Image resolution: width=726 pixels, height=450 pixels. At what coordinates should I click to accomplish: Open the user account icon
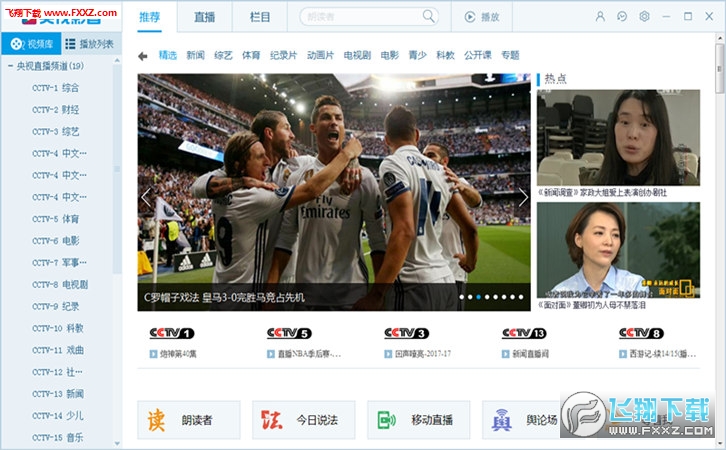tap(600, 17)
